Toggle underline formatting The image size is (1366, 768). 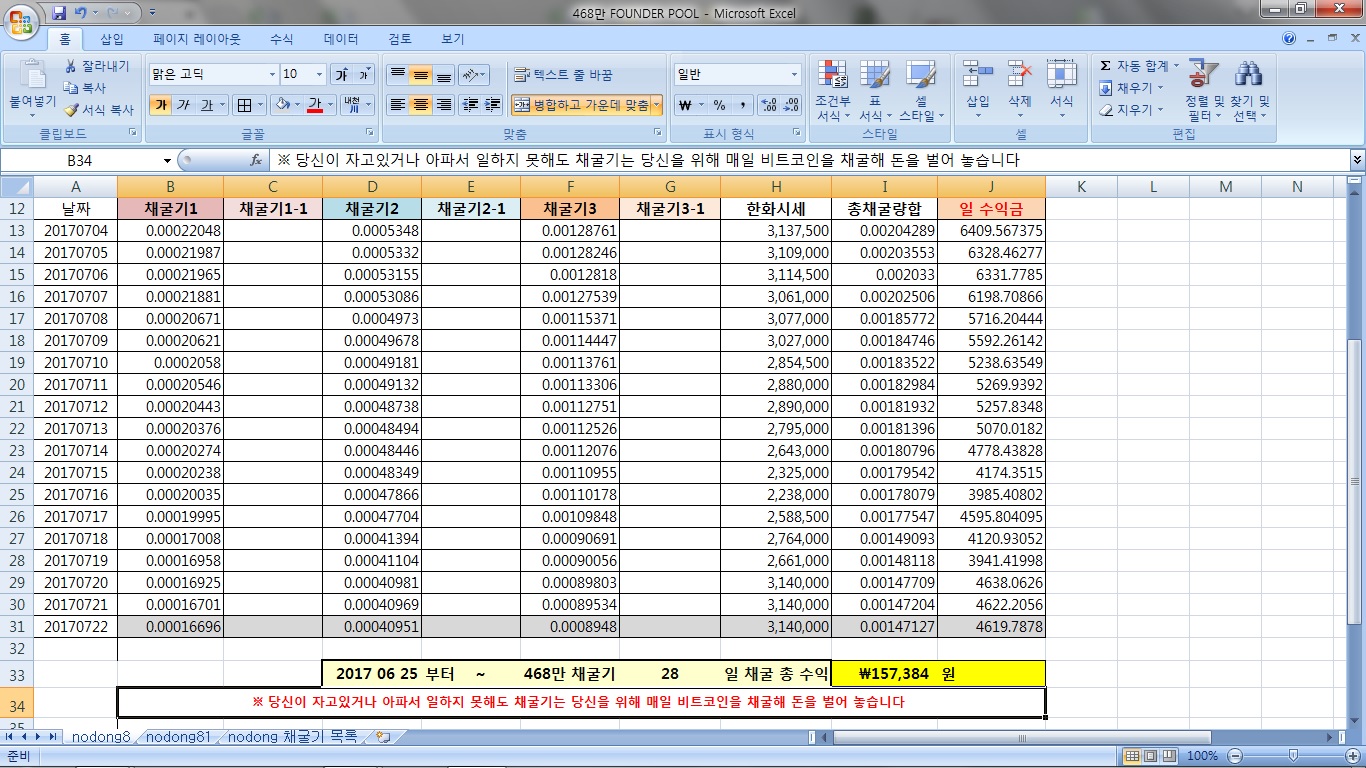pos(206,105)
